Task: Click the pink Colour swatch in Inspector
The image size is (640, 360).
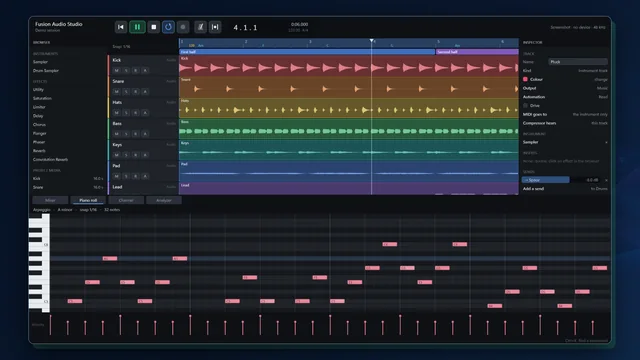Action: pos(525,79)
